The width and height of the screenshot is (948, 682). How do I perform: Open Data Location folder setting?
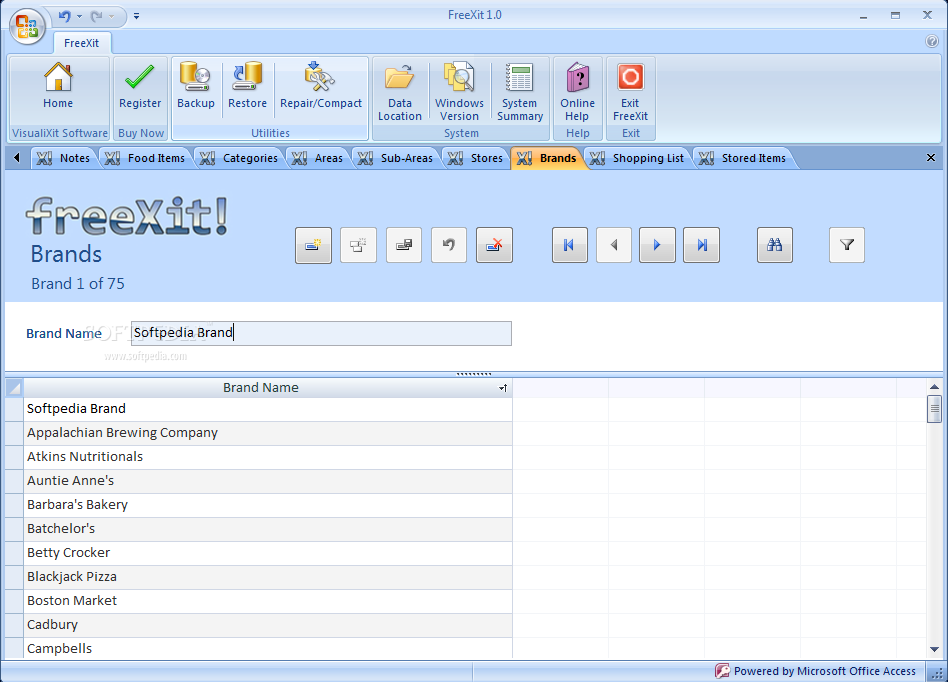pos(400,91)
